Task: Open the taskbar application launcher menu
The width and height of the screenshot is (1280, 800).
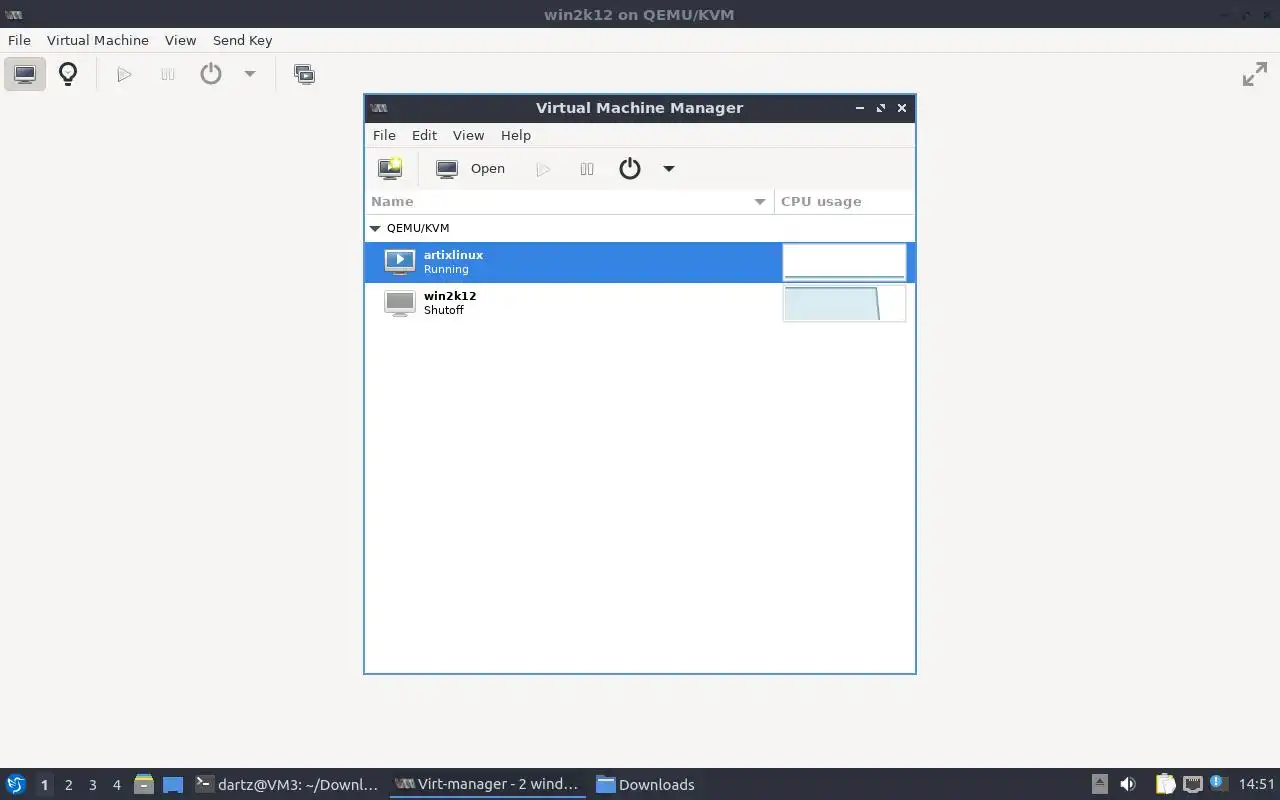Action: [16, 784]
